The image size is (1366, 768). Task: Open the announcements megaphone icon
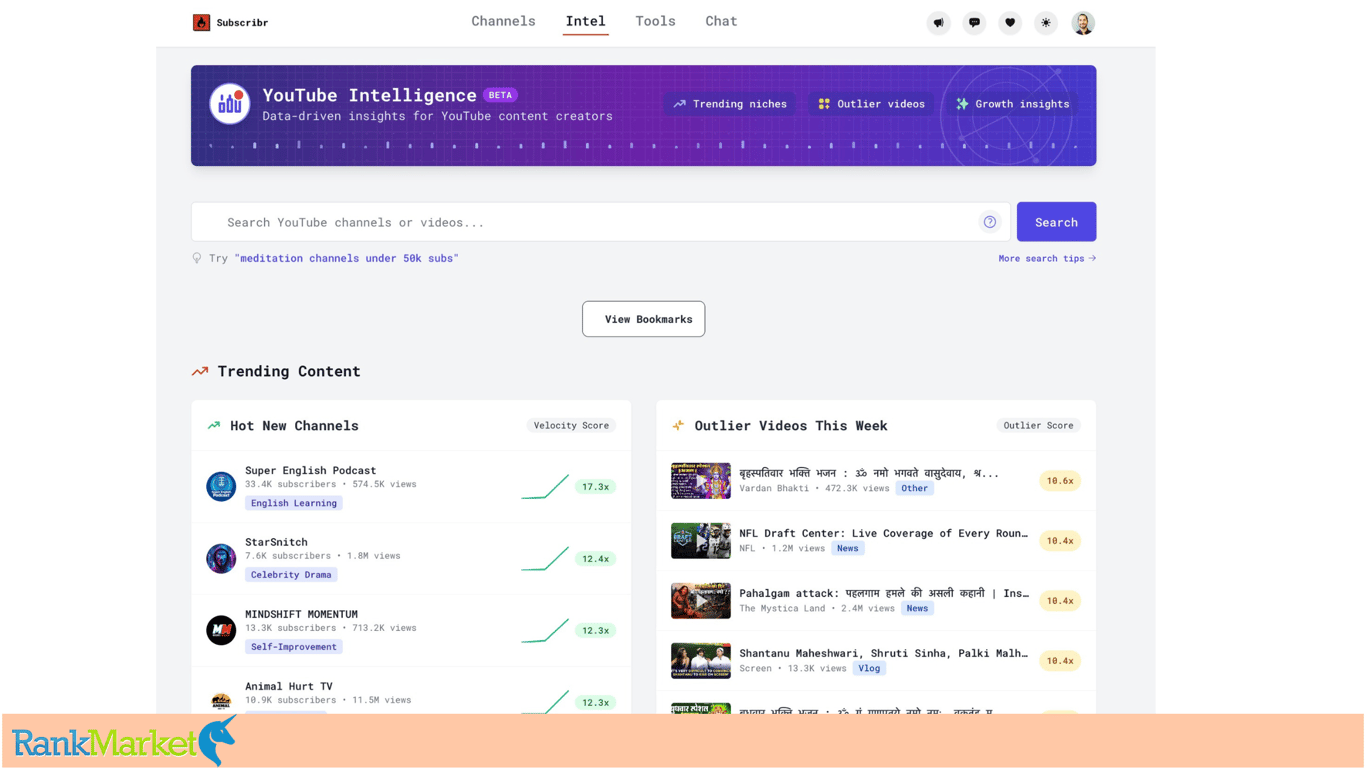coord(938,23)
